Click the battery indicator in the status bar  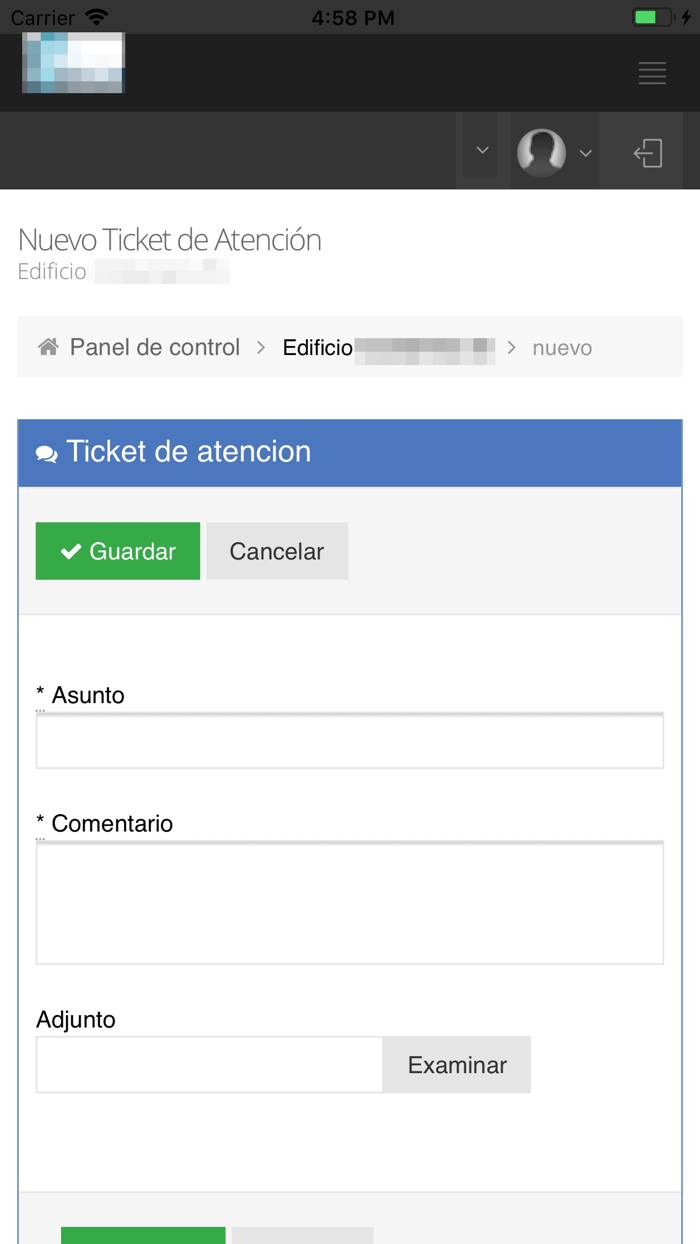point(651,16)
